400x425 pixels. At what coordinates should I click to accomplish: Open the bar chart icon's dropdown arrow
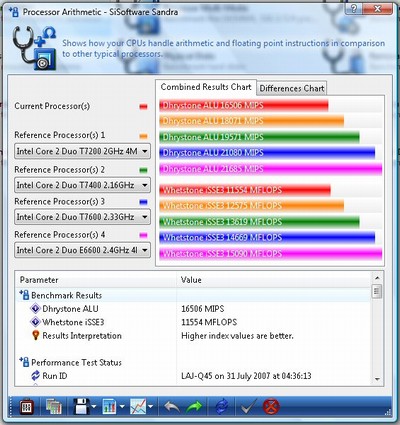click(122, 407)
